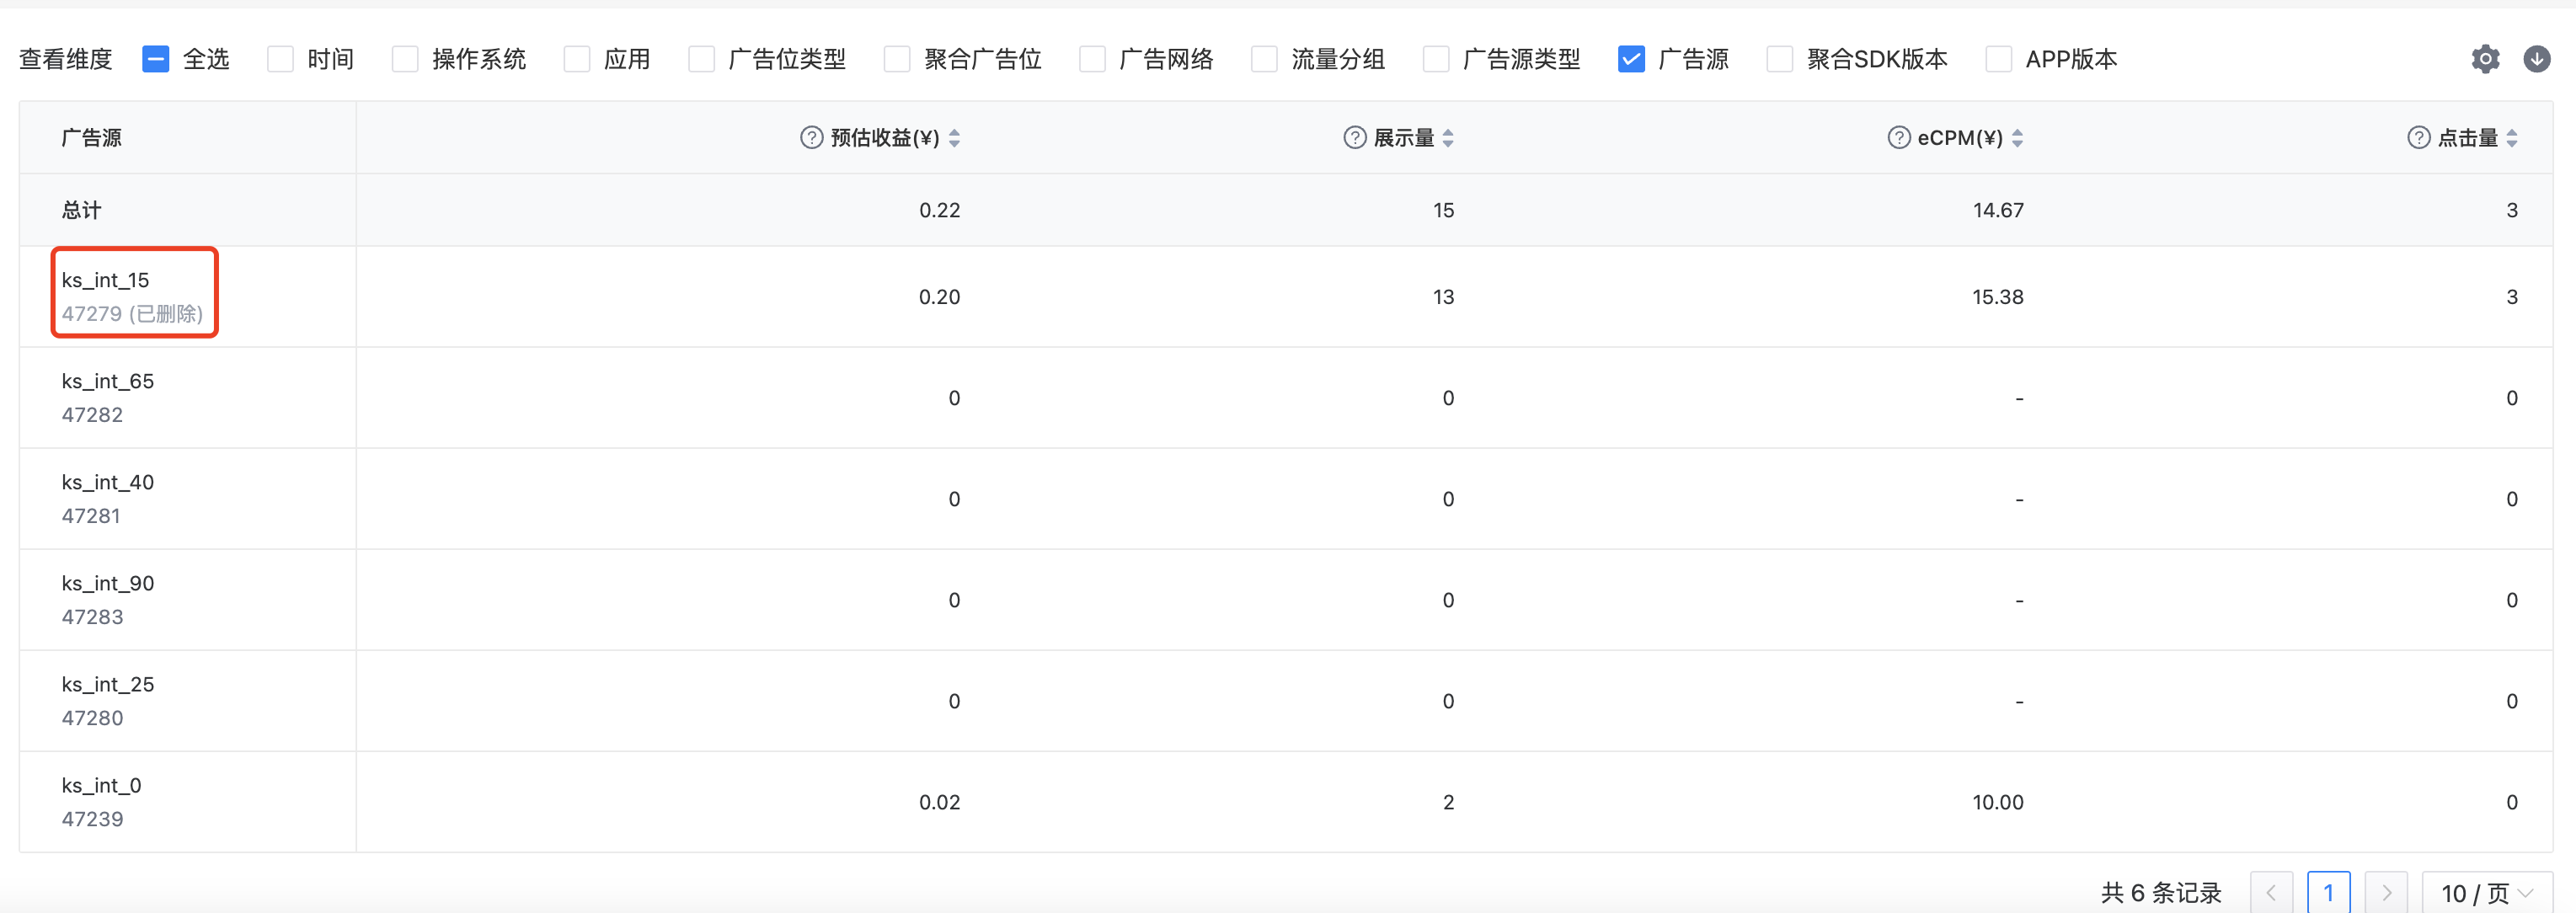Enable the 操作系统 dimension checkbox
Viewport: 2576px width, 913px height.
[405, 59]
